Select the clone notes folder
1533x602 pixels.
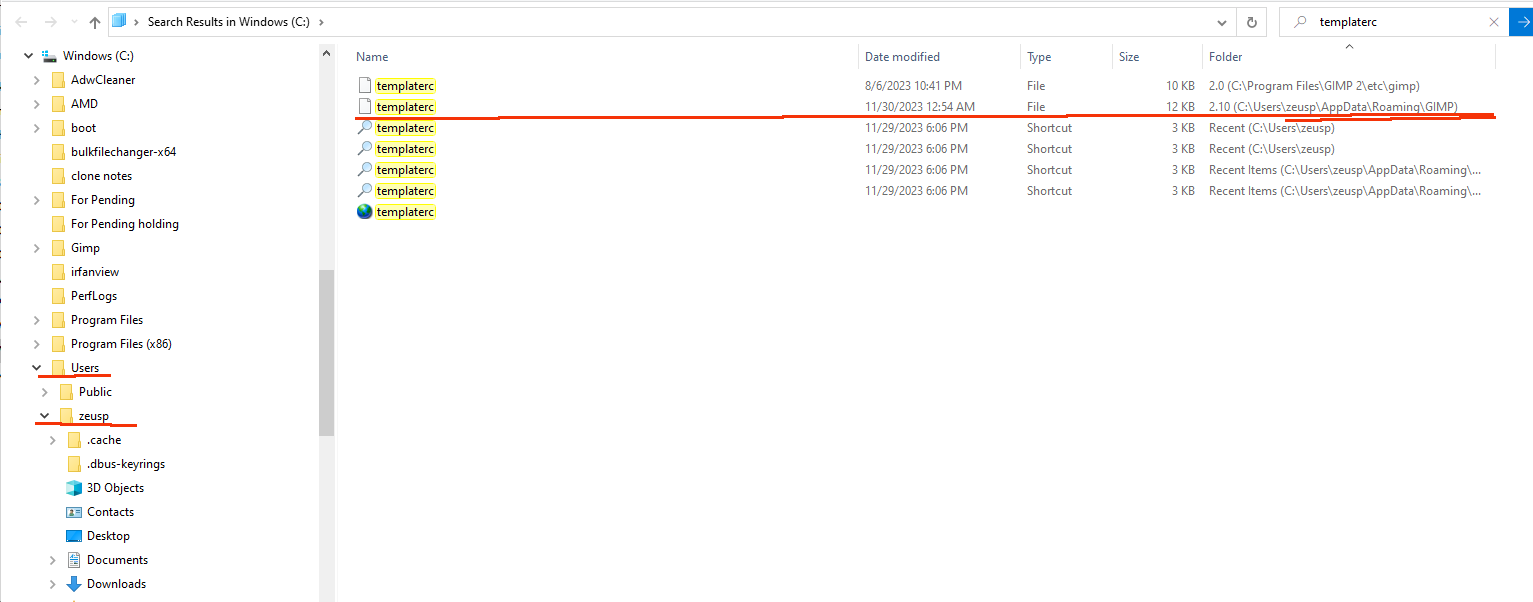coord(101,176)
